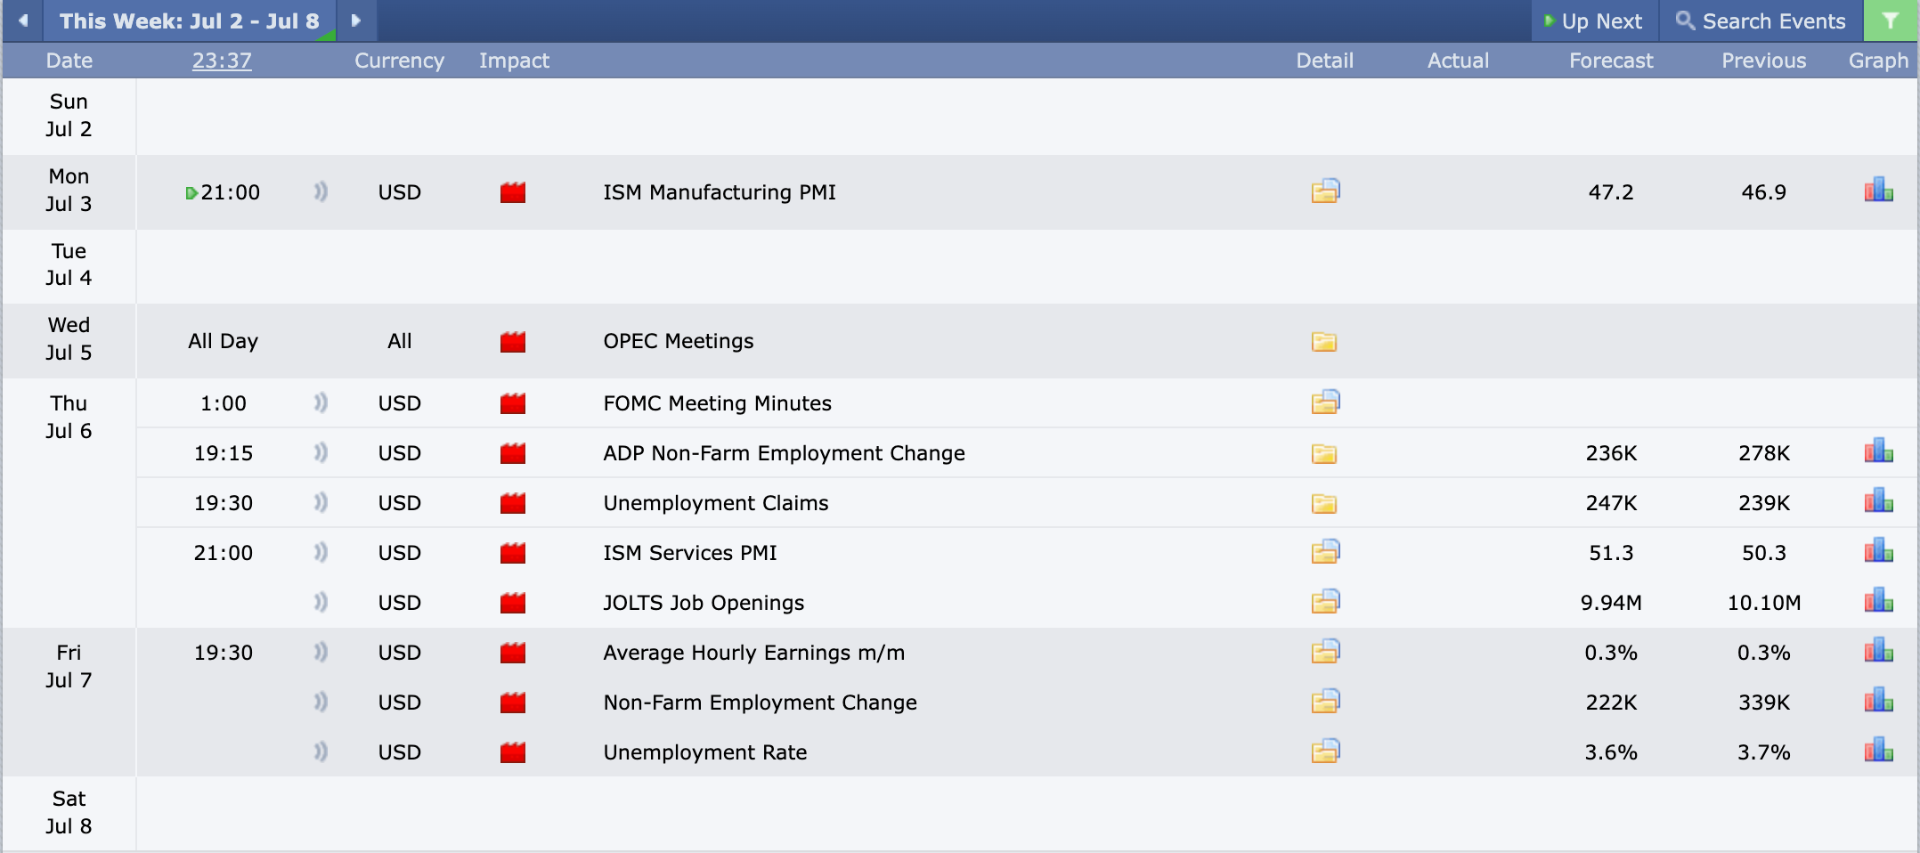The height and width of the screenshot is (853, 1920).
Task: Open detail folder for ISM Manufacturing PMI
Action: coord(1325,191)
